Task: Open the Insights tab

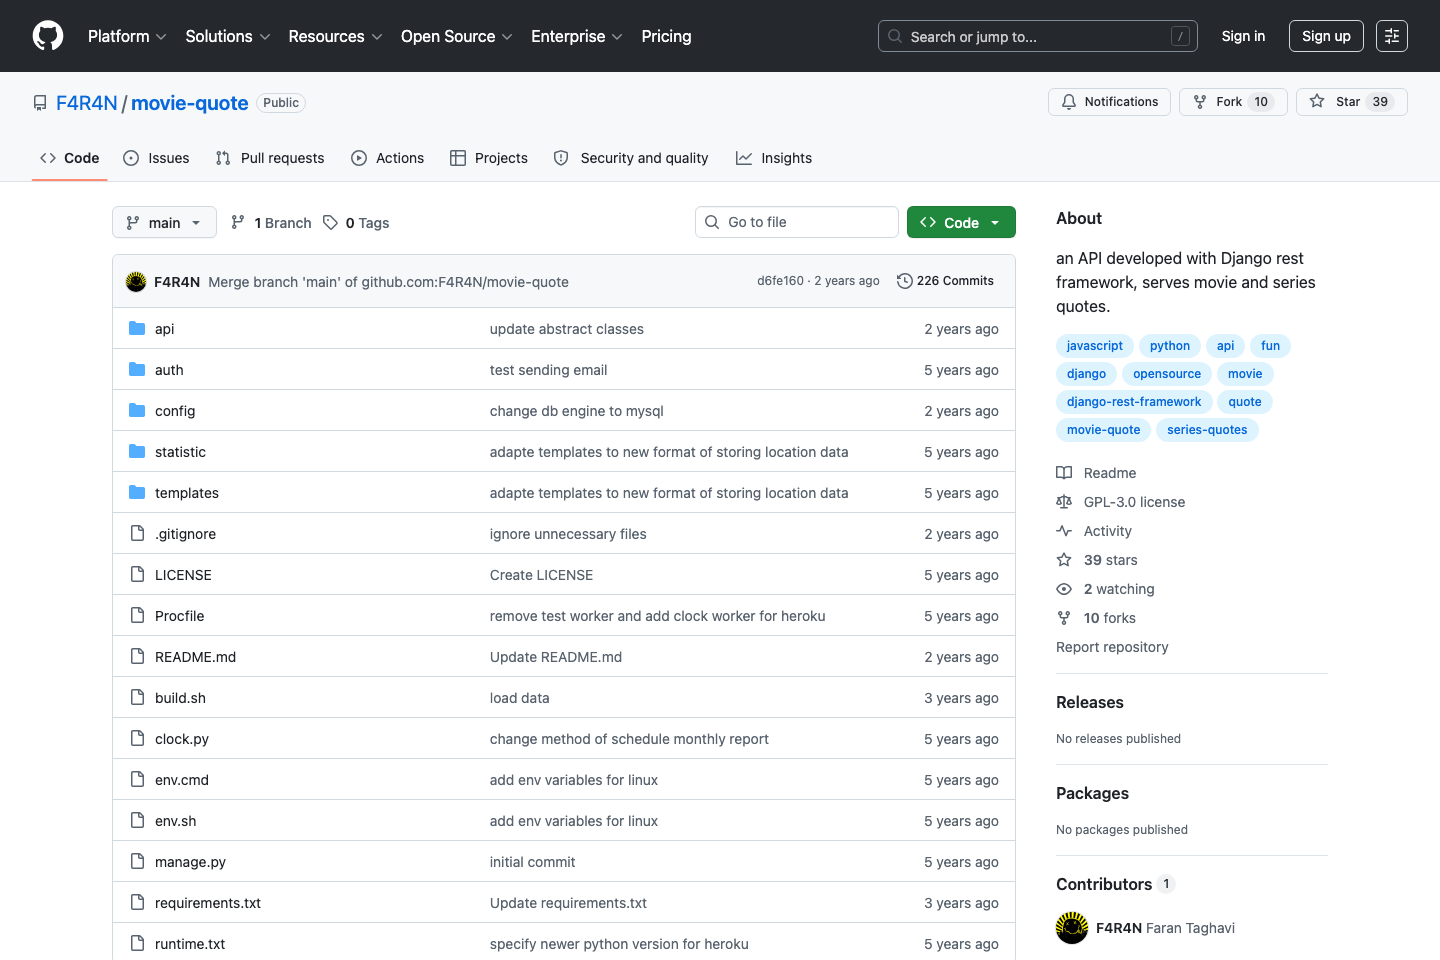Action: click(774, 158)
